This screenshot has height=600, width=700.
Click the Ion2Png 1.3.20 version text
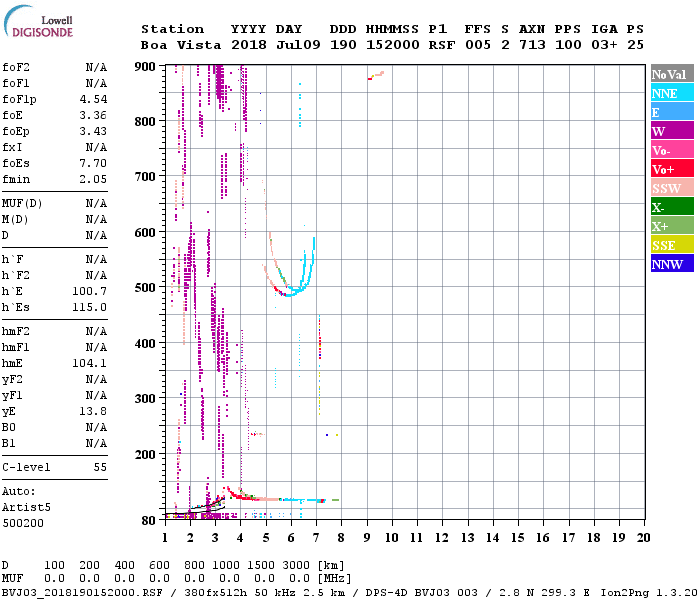649,593
